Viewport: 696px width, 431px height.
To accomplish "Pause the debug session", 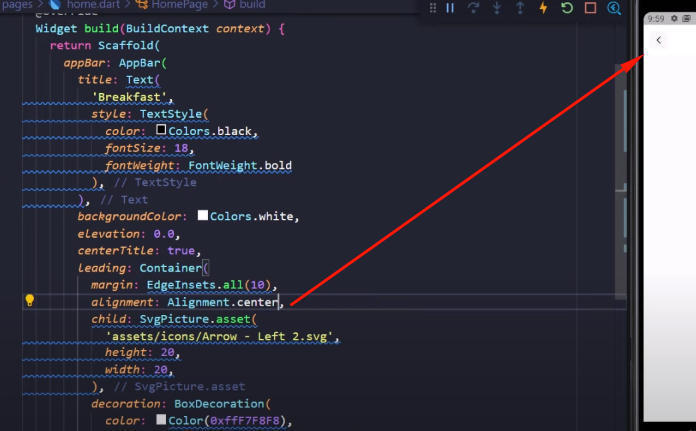I will (450, 8).
